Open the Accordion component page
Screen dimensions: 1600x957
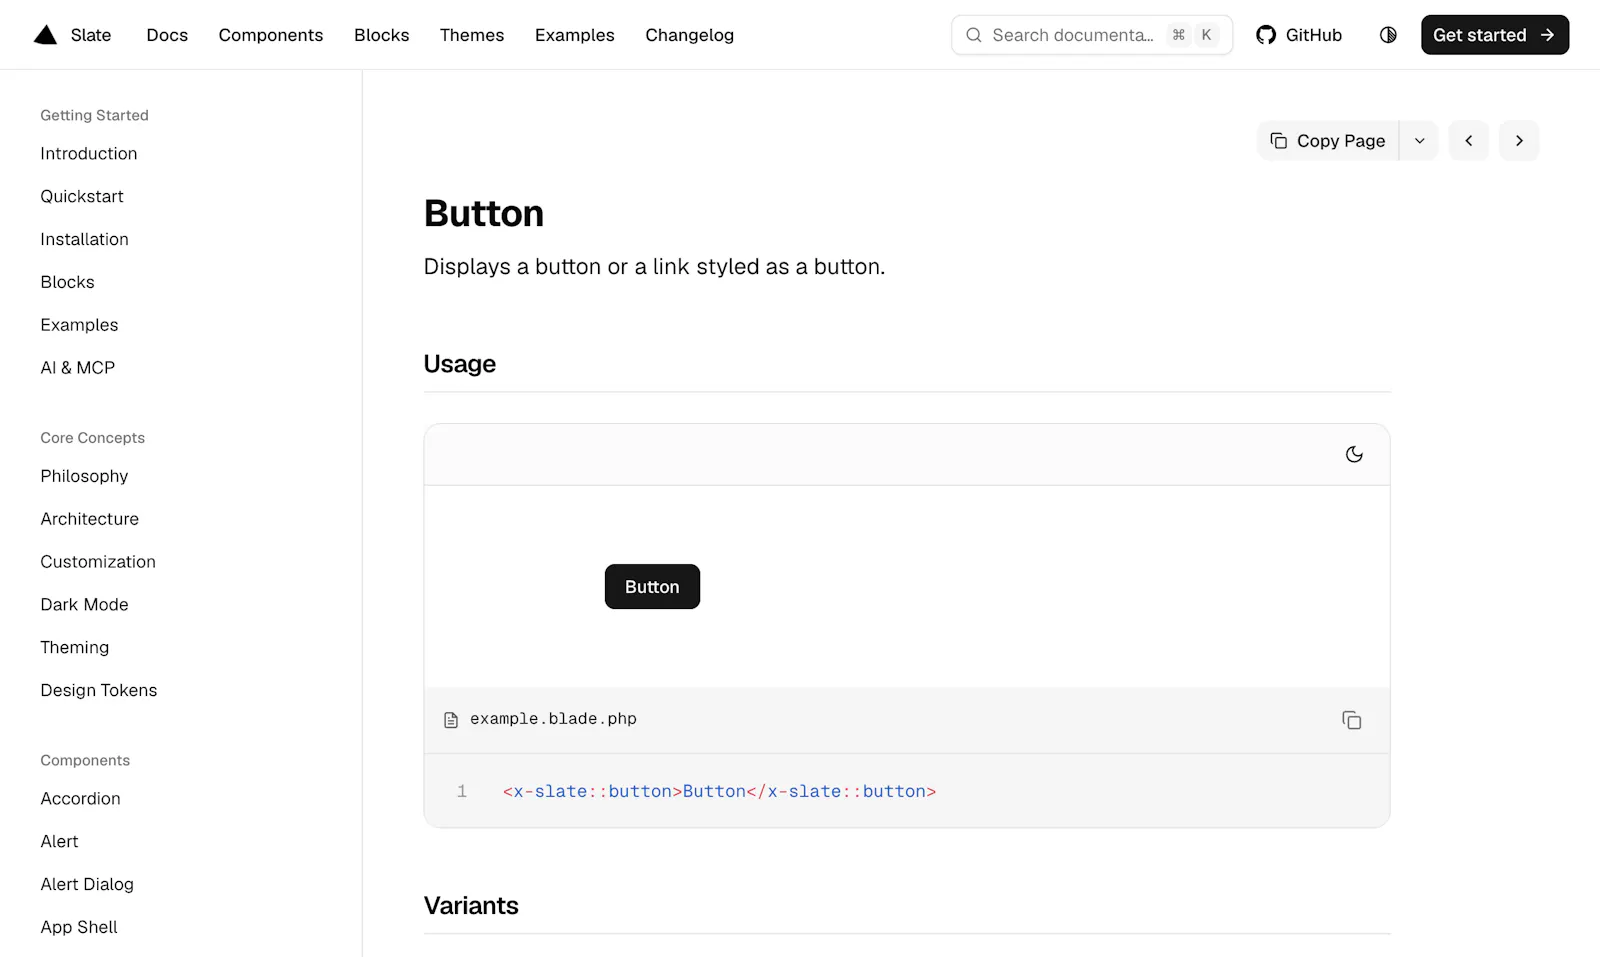(81, 799)
